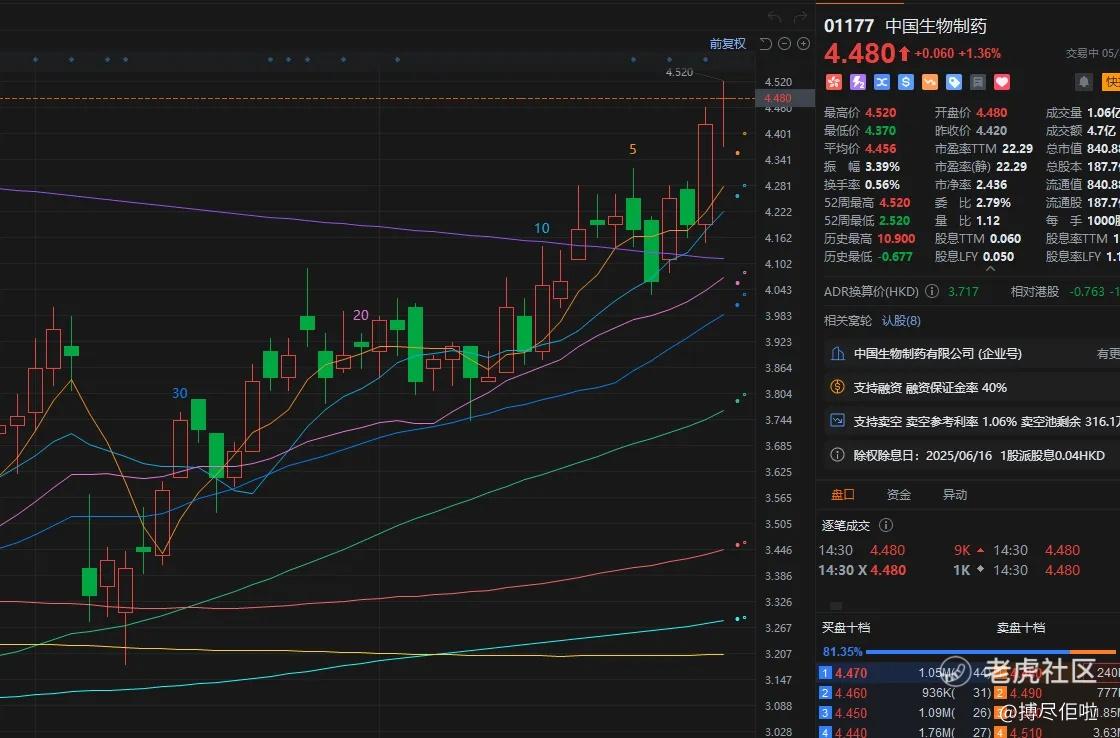Click the 最高价 value 4.520
Viewport: 1120px width, 738px height.
(x=880, y=112)
